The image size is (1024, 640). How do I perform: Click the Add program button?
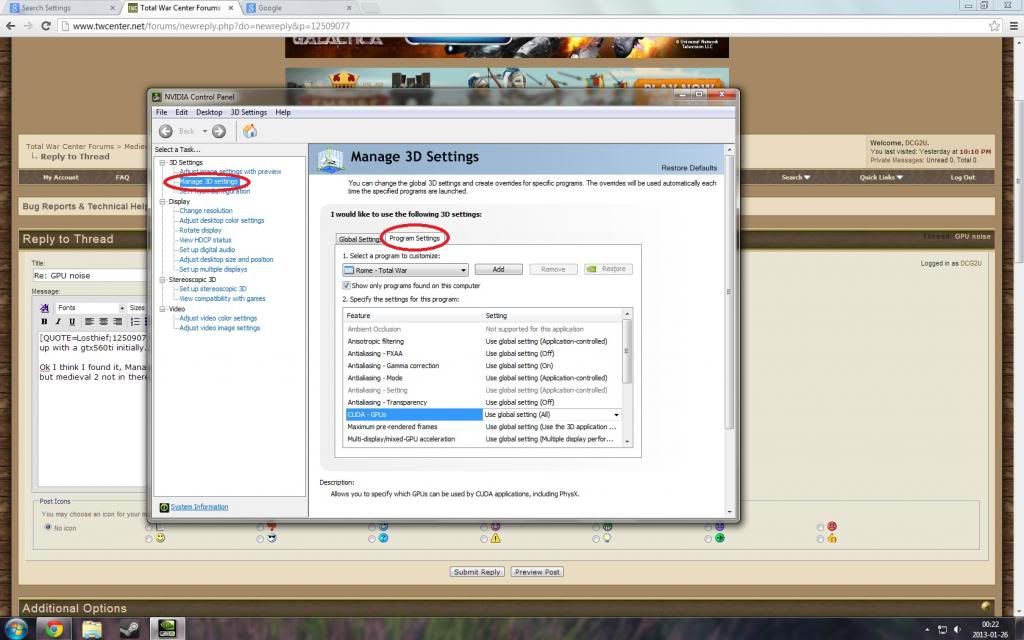(x=498, y=269)
